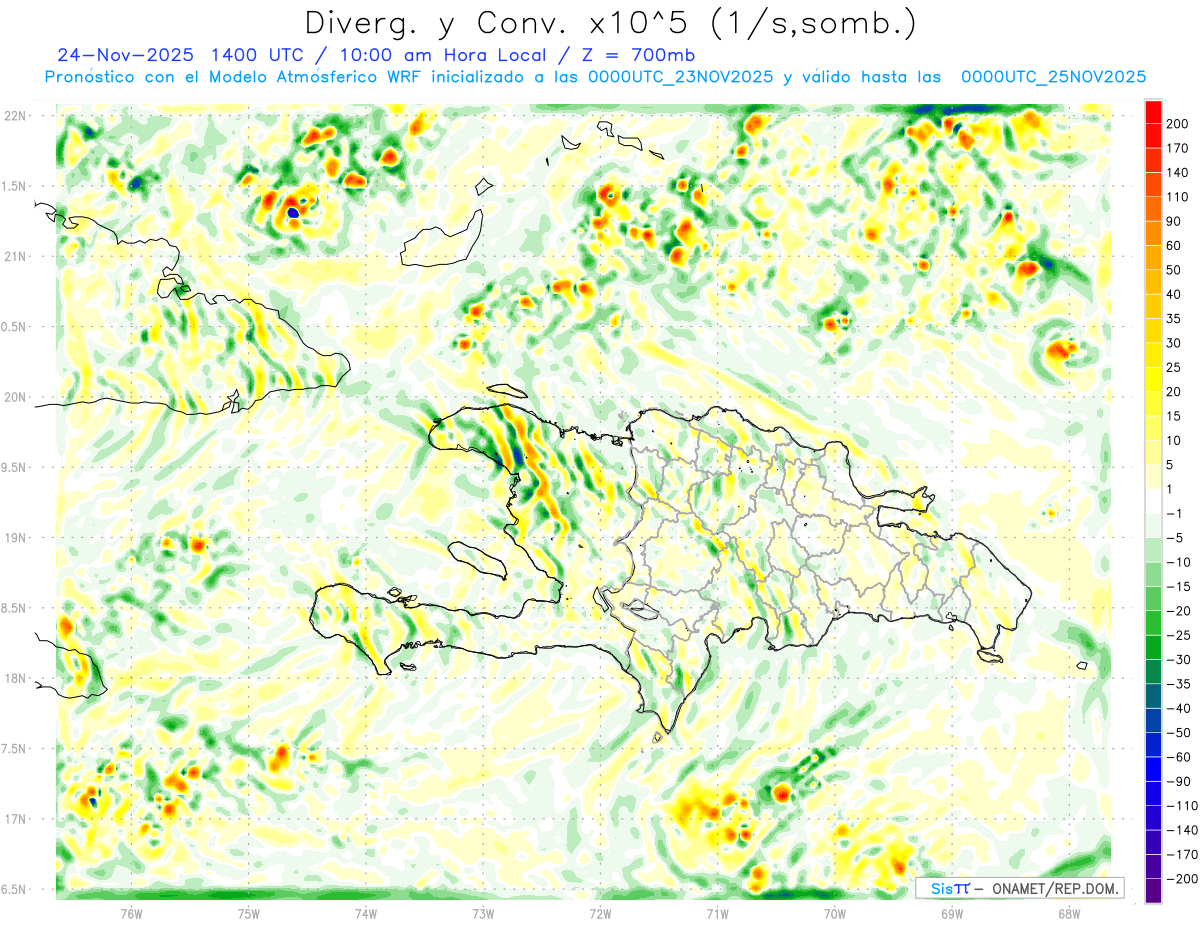Image resolution: width=1200 pixels, height=927 pixels.
Task: Click the colorbar value '-50'
Action: tap(1180, 733)
